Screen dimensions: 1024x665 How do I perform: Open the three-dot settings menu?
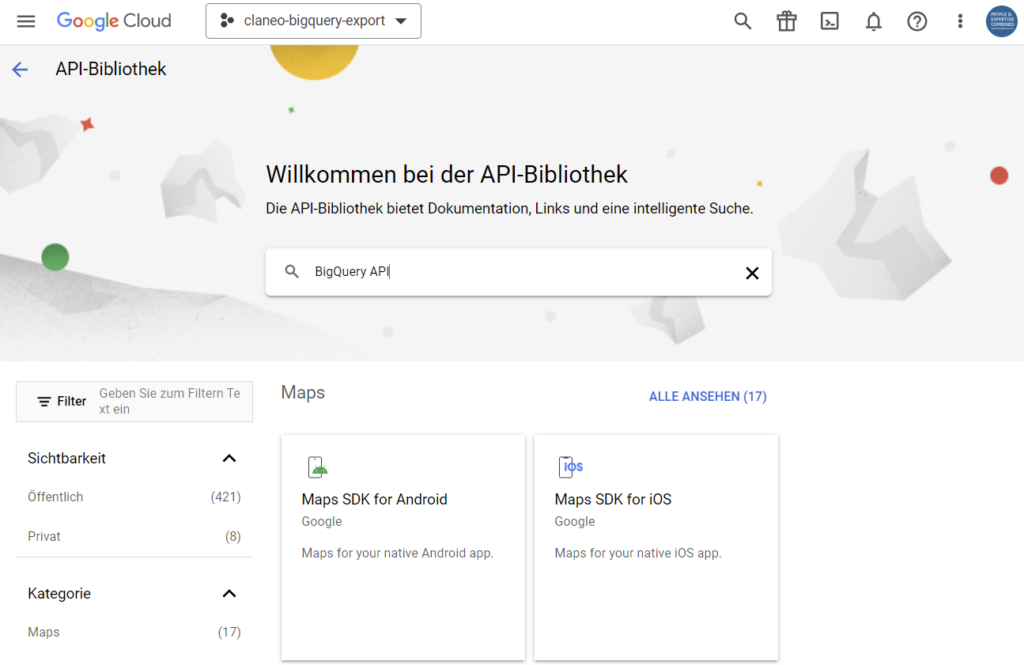pyautogui.click(x=960, y=21)
